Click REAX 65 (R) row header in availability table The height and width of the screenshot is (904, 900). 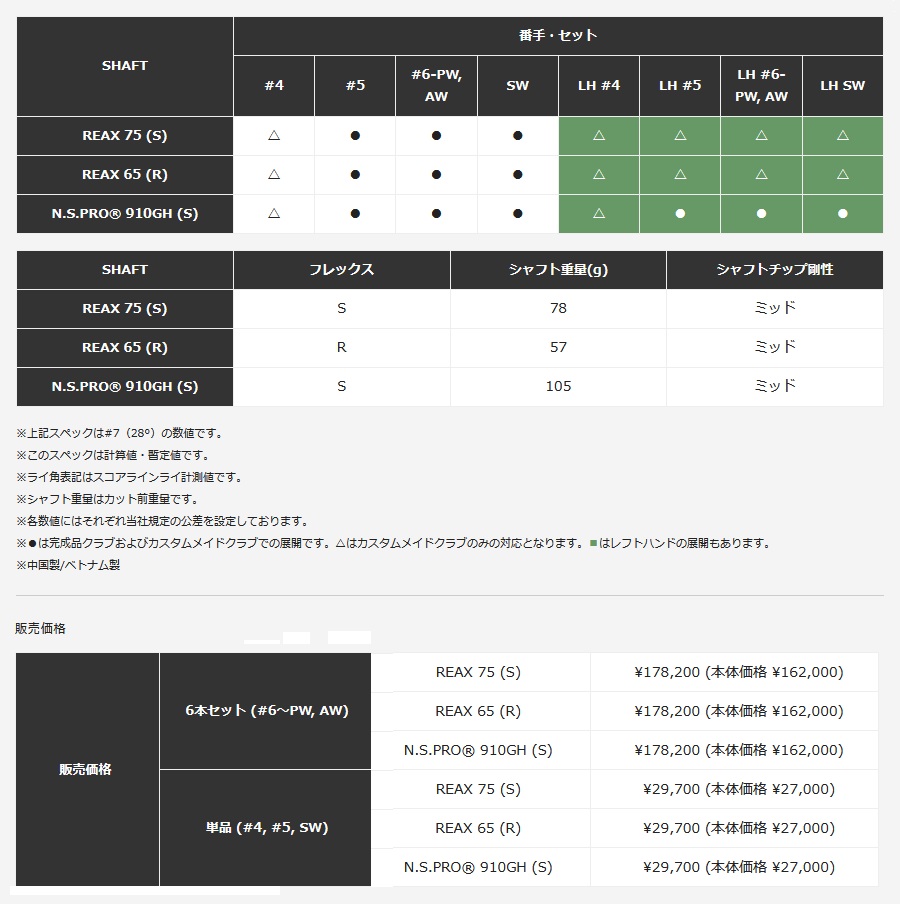(125, 175)
